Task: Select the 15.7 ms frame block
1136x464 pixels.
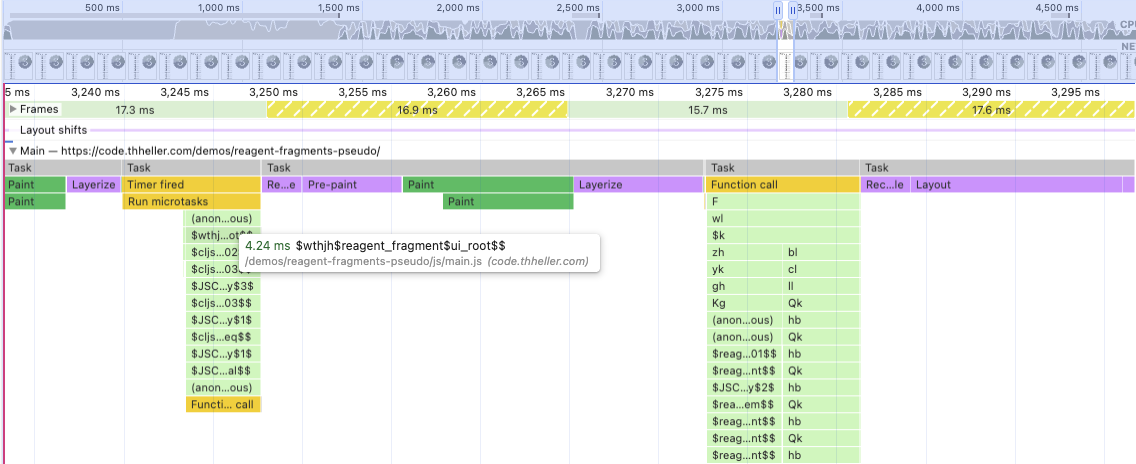Action: (x=708, y=110)
